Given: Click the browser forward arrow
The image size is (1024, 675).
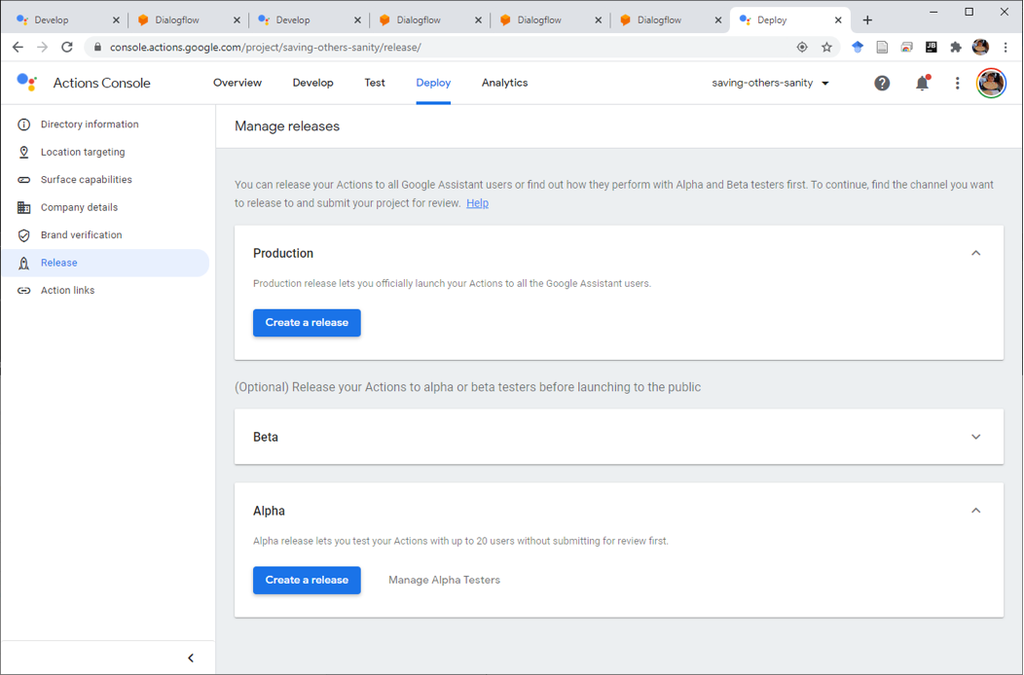Looking at the screenshot, I should [x=42, y=47].
